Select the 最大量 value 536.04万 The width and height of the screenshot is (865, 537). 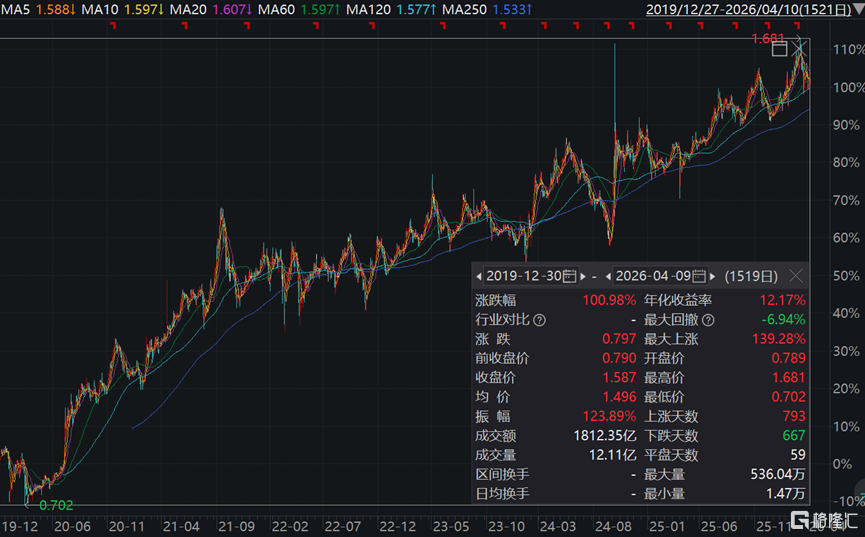(x=778, y=475)
